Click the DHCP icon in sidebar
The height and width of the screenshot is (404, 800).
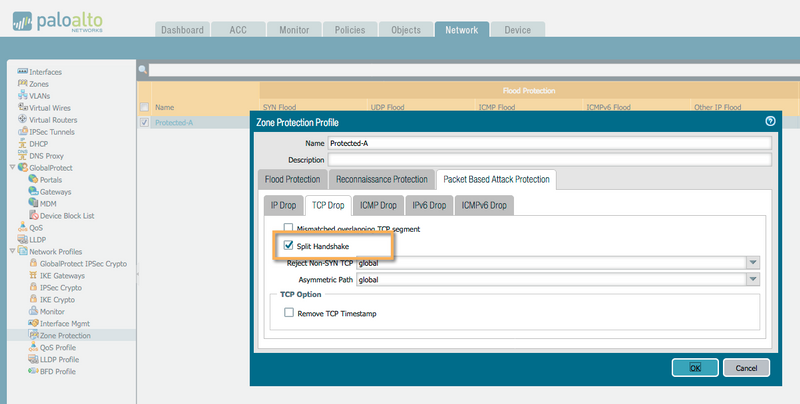pos(22,143)
